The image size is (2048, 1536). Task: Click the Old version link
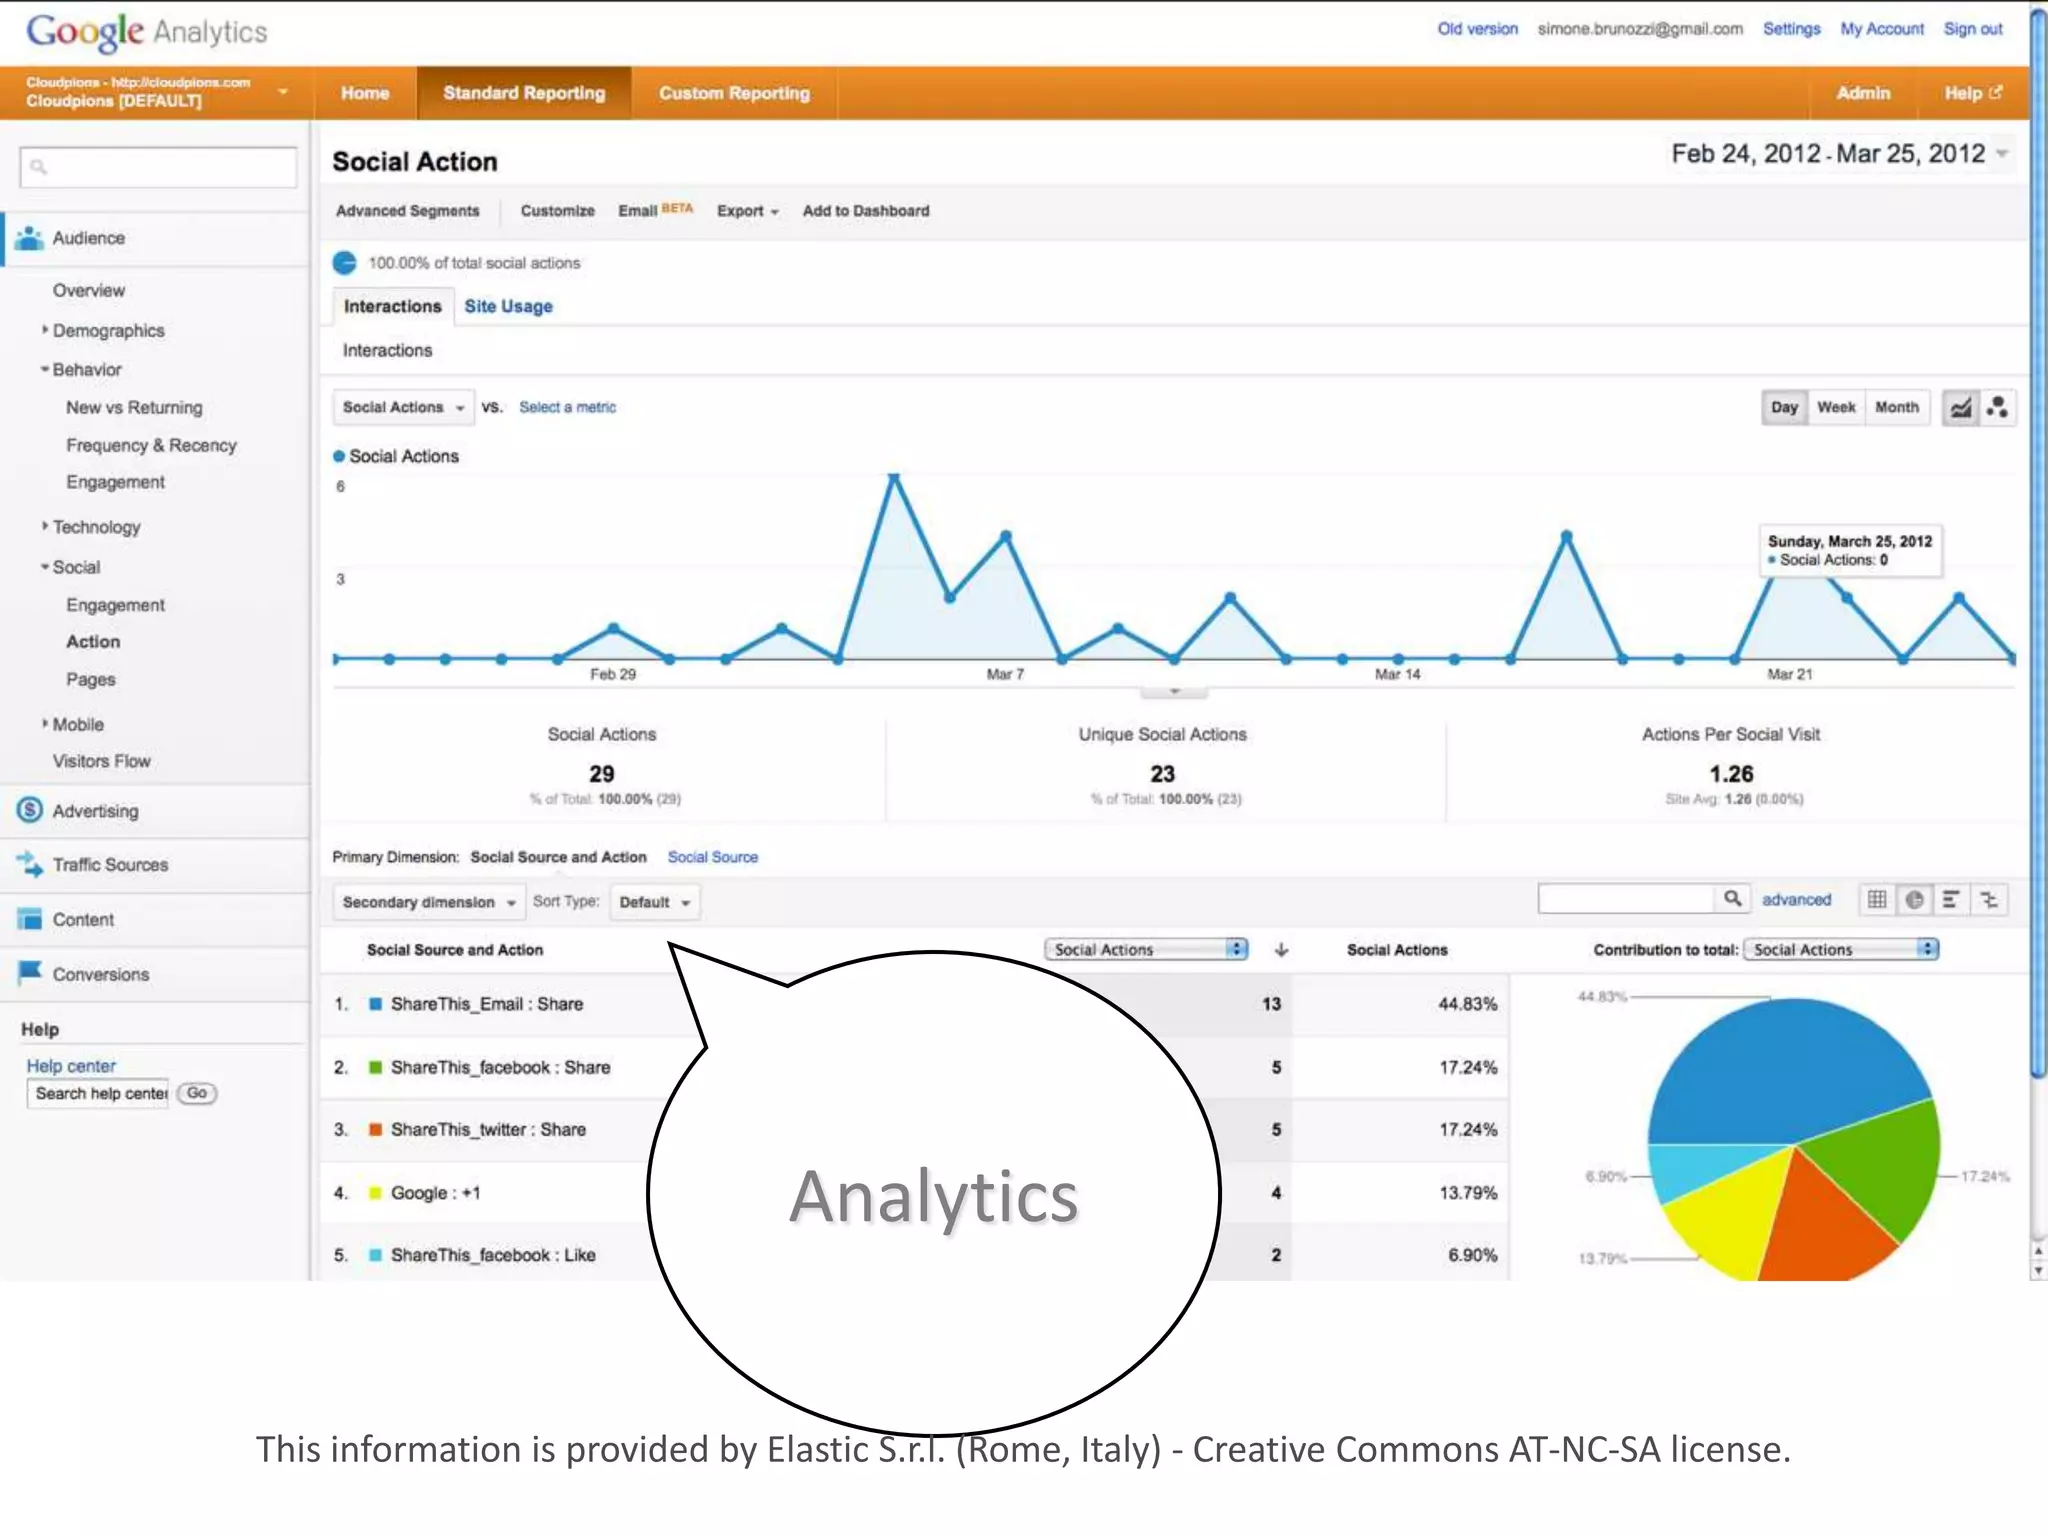[1477, 29]
